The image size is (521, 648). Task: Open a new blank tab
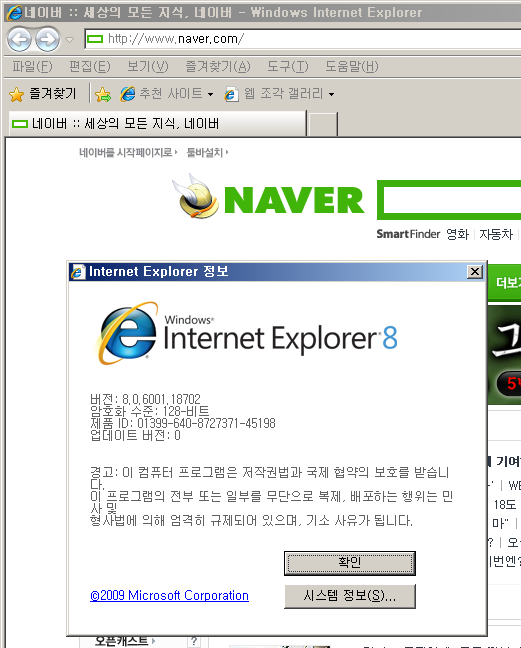[x=323, y=124]
